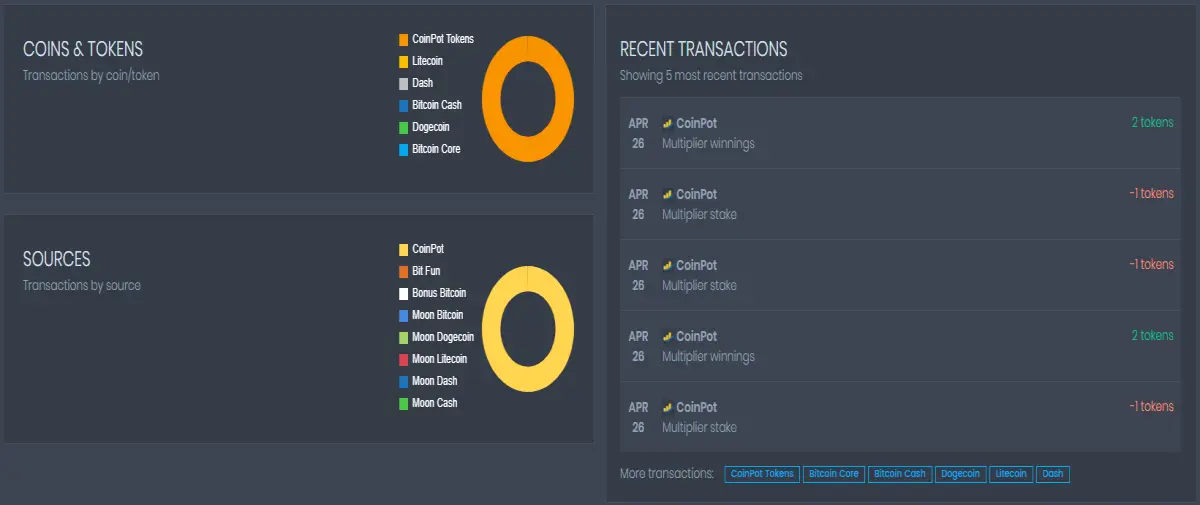Click the Sources panel heading
The width and height of the screenshot is (1200, 505).
tap(57, 259)
